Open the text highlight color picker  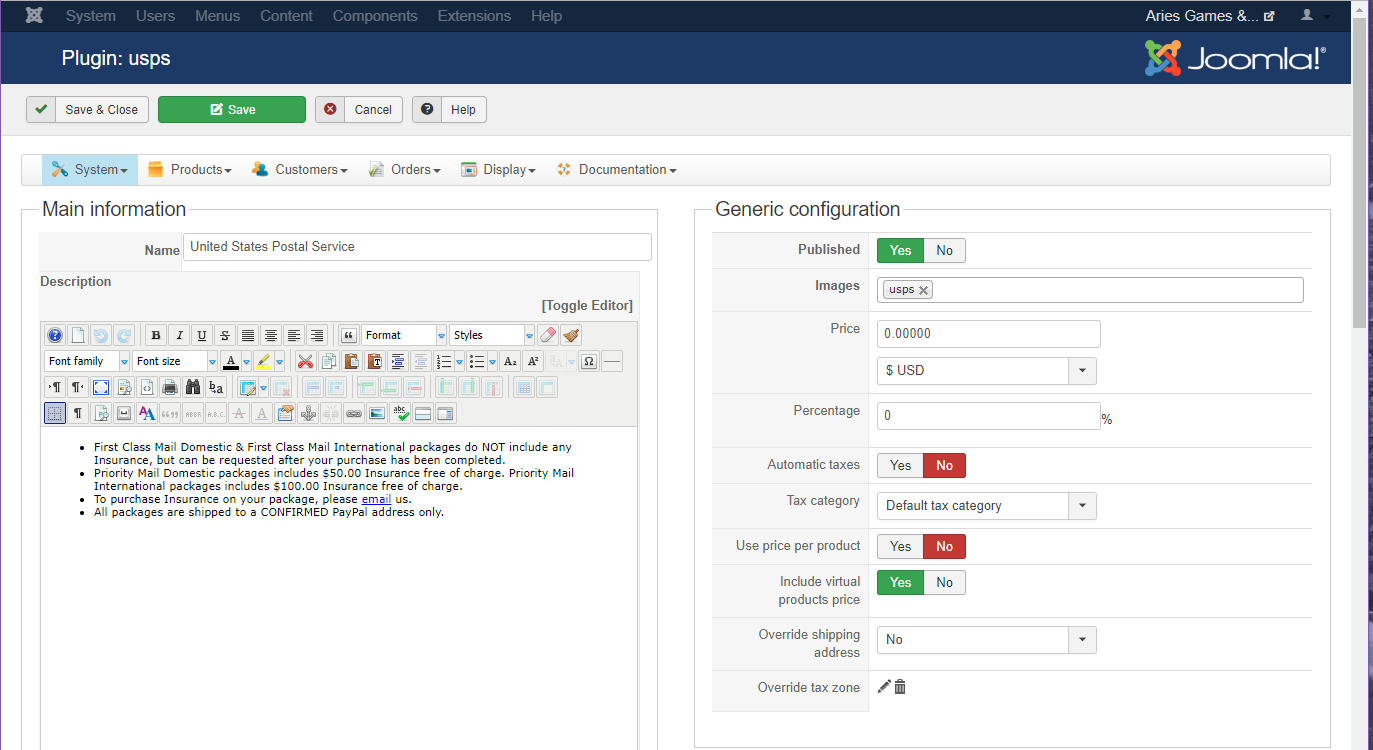click(x=280, y=362)
